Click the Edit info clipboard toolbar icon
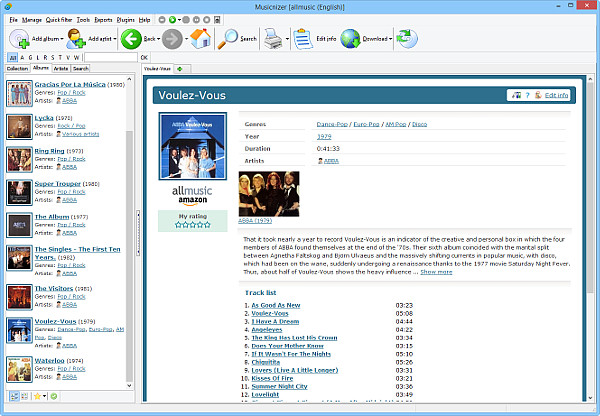This screenshot has height=416, width=600. coord(303,39)
